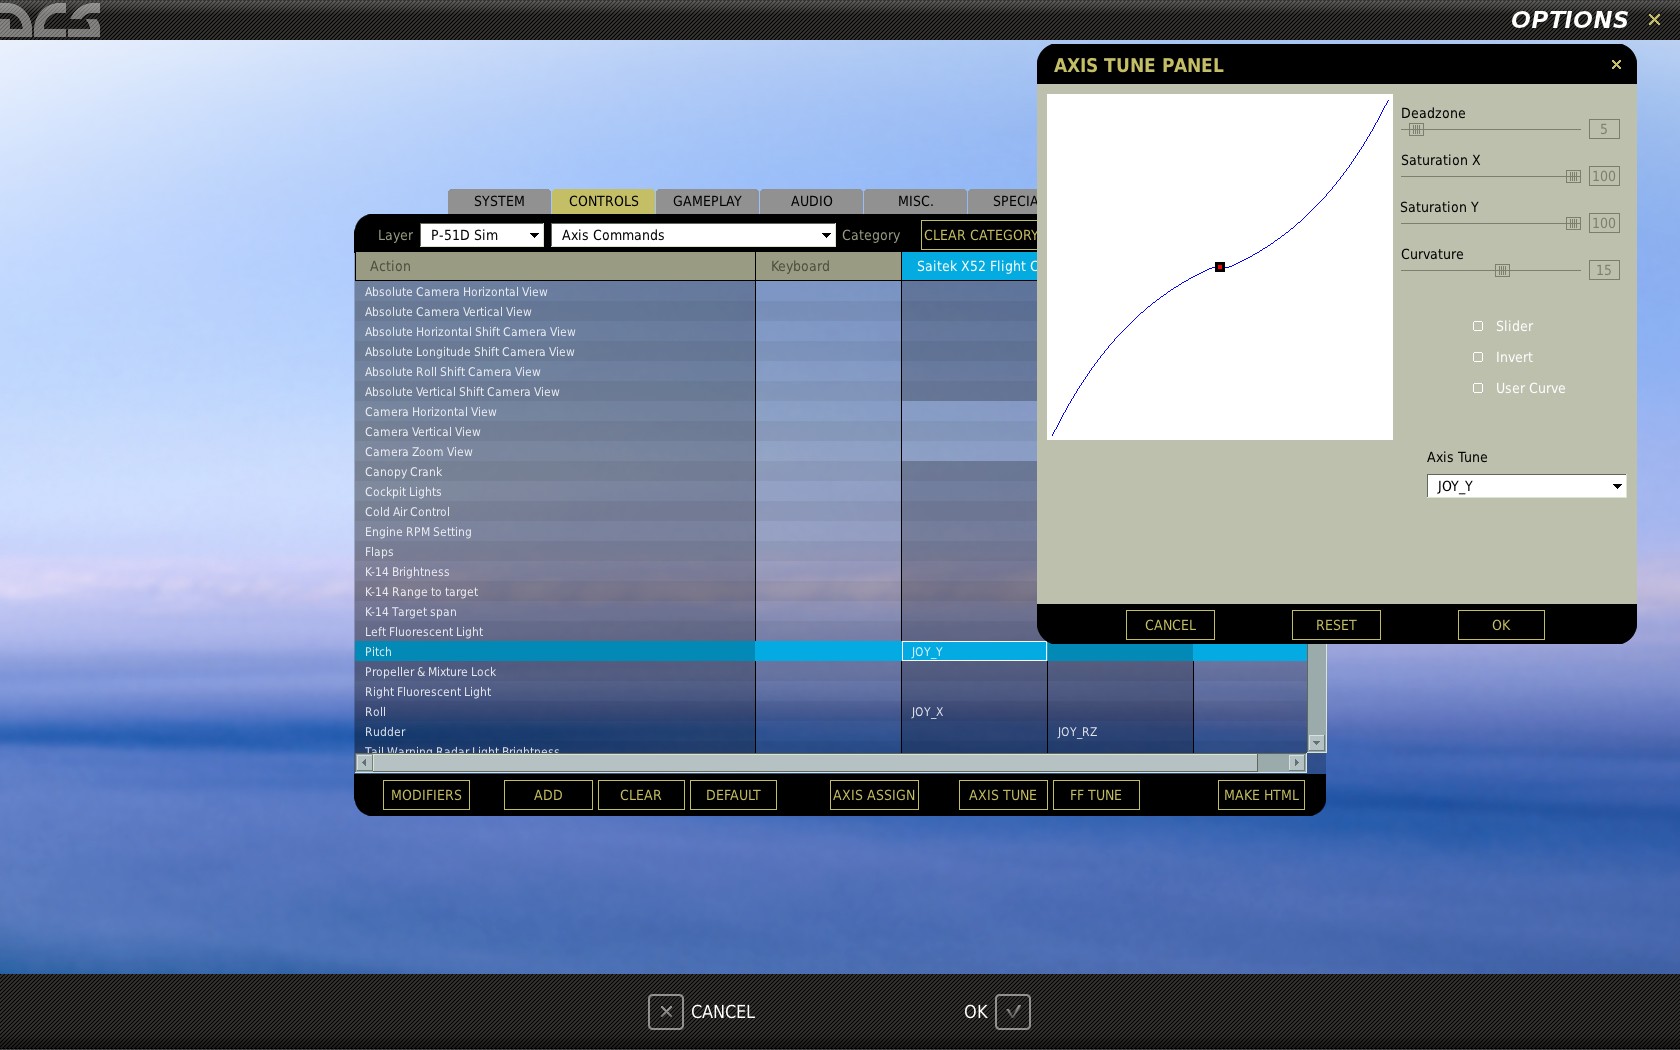Click the Action column header
The height and width of the screenshot is (1050, 1680).
tap(556, 266)
